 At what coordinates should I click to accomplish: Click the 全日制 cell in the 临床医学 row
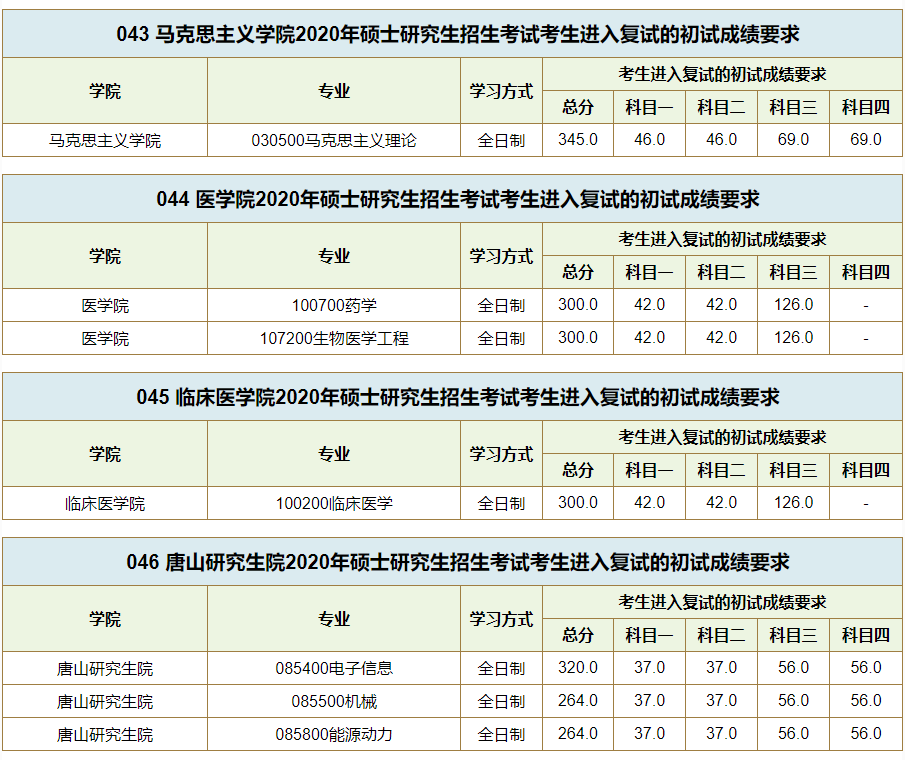(x=501, y=503)
